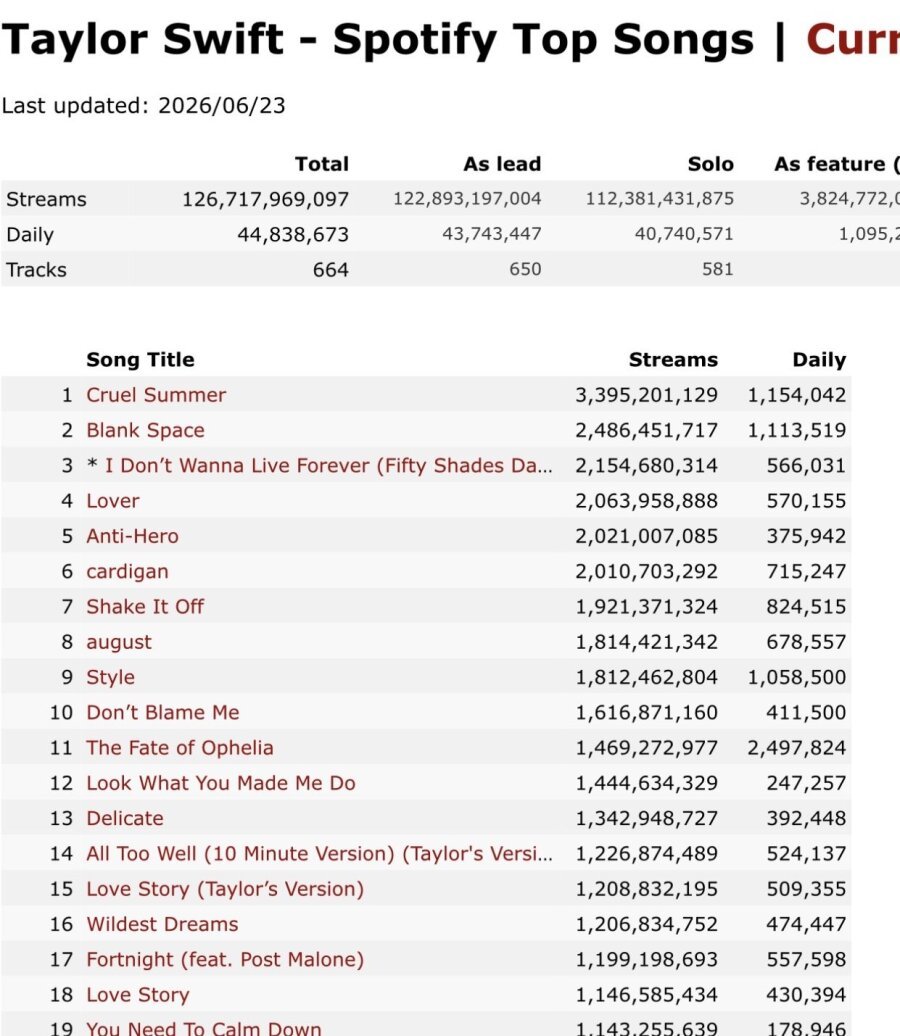Screen dimensions: 900x1036
Task: Open the Don't Blame Me link
Action: (163, 712)
